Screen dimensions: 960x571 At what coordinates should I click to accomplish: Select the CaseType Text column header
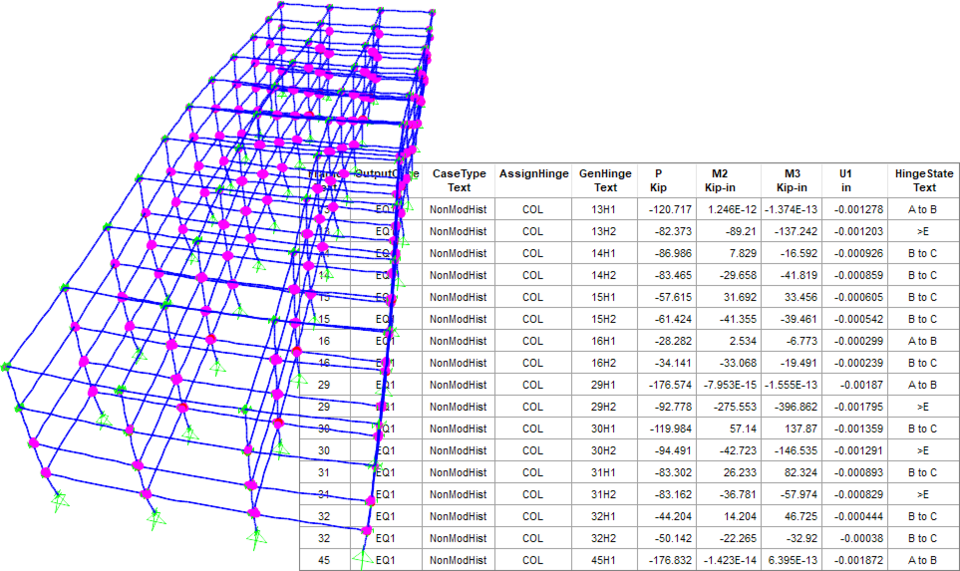[x=458, y=180]
